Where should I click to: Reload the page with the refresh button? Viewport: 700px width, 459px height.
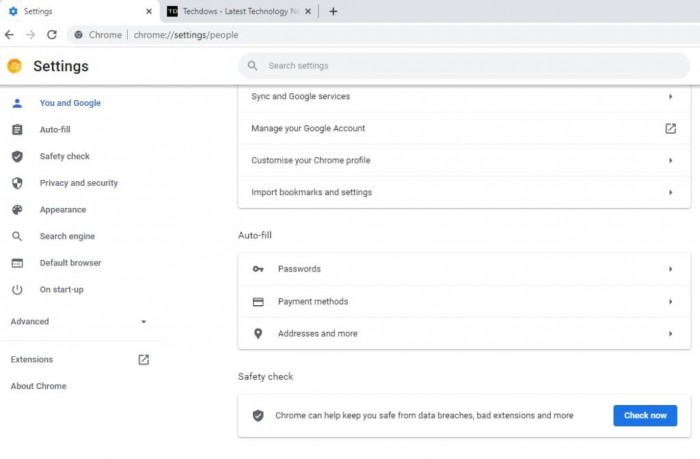point(52,34)
